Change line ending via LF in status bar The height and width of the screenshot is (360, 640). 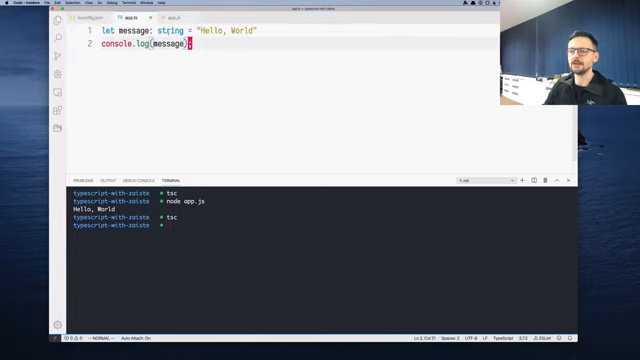(485, 338)
